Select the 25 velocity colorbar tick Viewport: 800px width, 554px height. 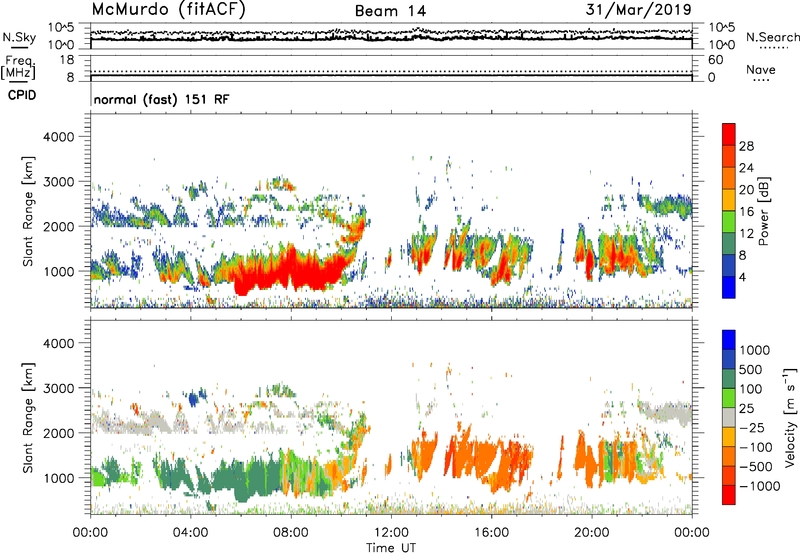click(x=746, y=409)
